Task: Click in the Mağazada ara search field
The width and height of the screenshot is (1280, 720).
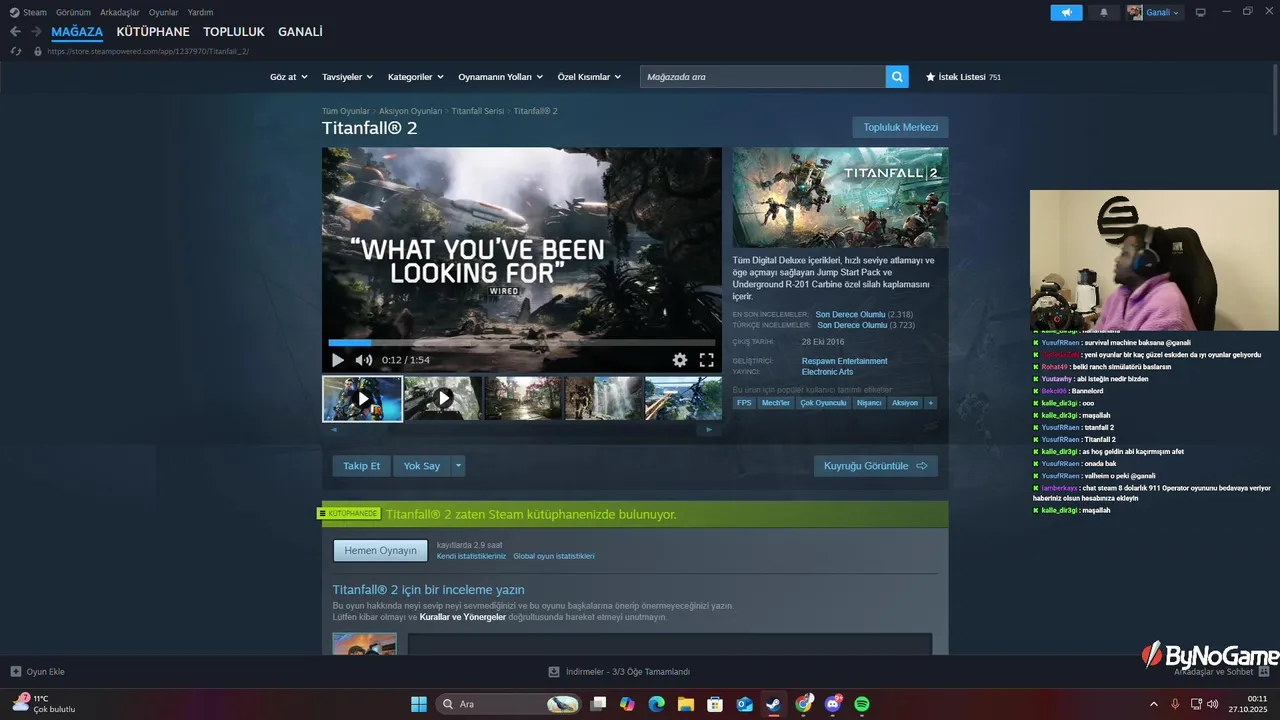Action: tap(763, 76)
